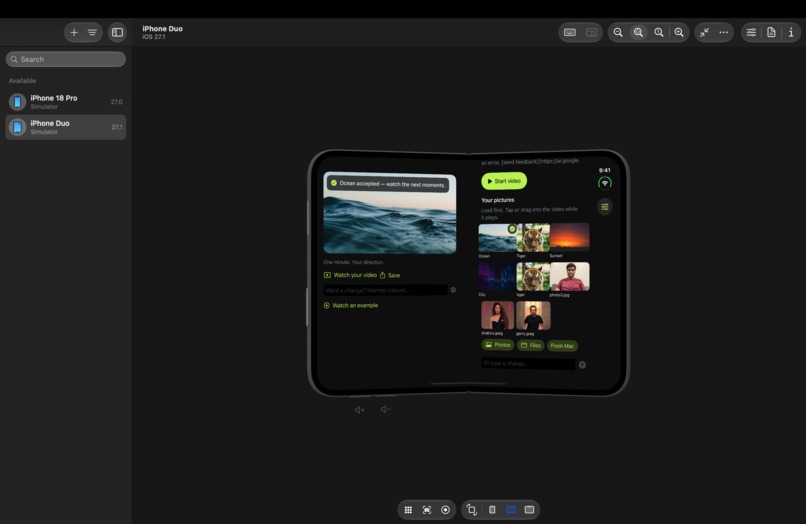Reset zoom to actual size magnifier
The width and height of the screenshot is (806, 524).
tap(658, 32)
